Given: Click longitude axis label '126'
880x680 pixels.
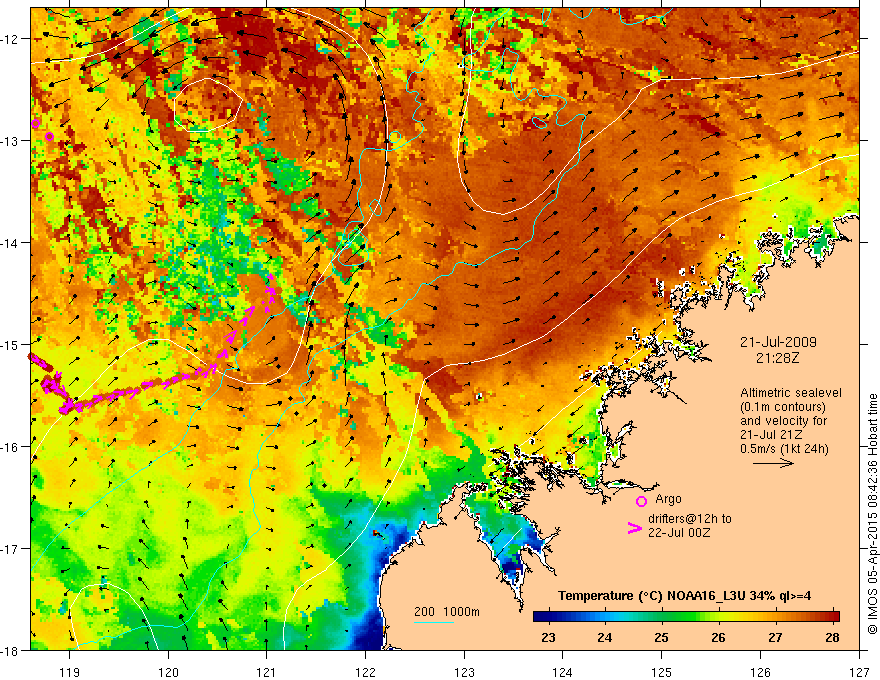Looking at the screenshot, I should [760, 672].
